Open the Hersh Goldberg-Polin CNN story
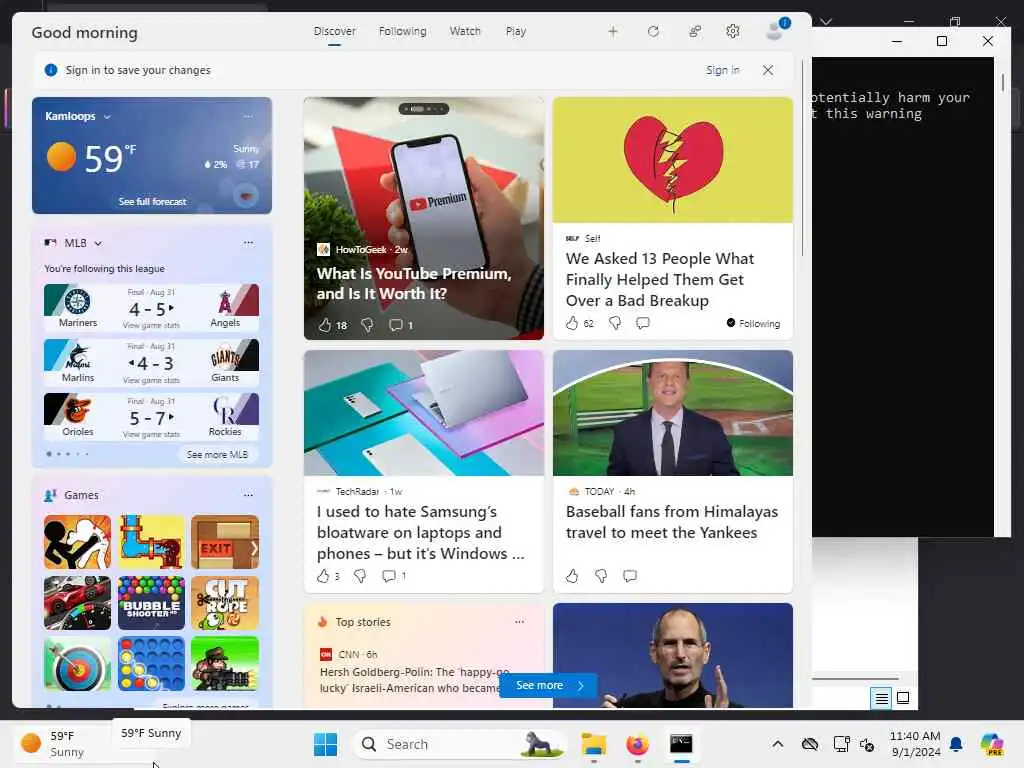This screenshot has height=768, width=1024. tap(415, 680)
